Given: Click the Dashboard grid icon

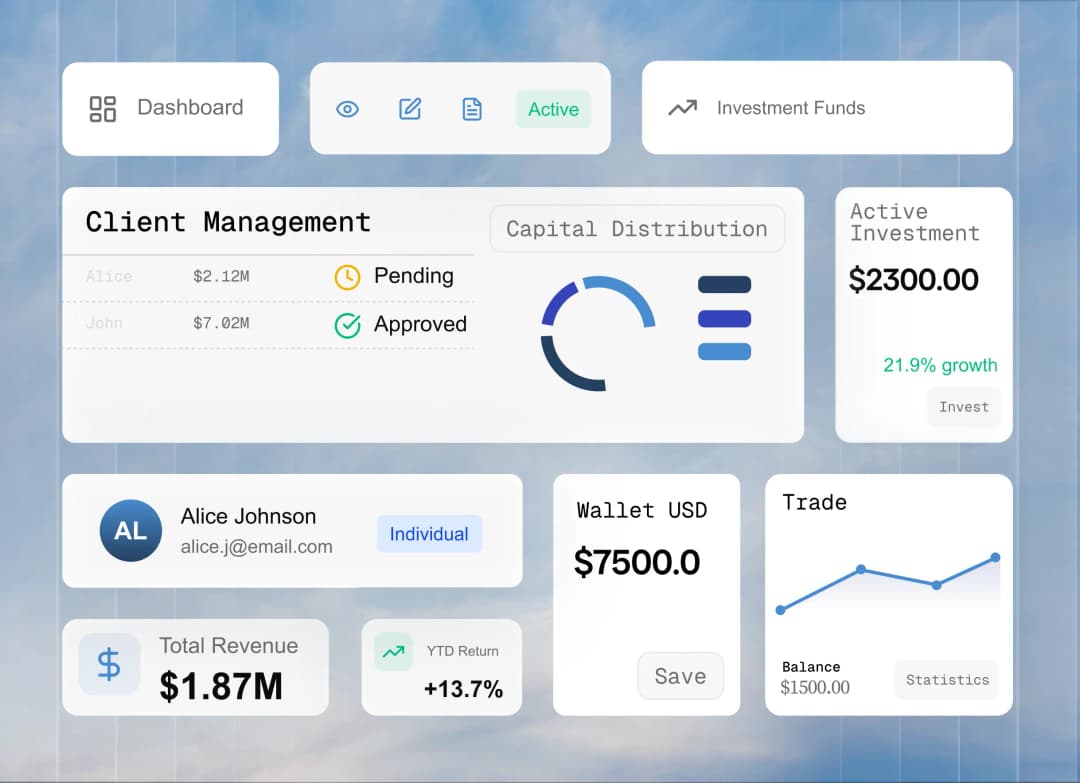Looking at the screenshot, I should coord(103,109).
